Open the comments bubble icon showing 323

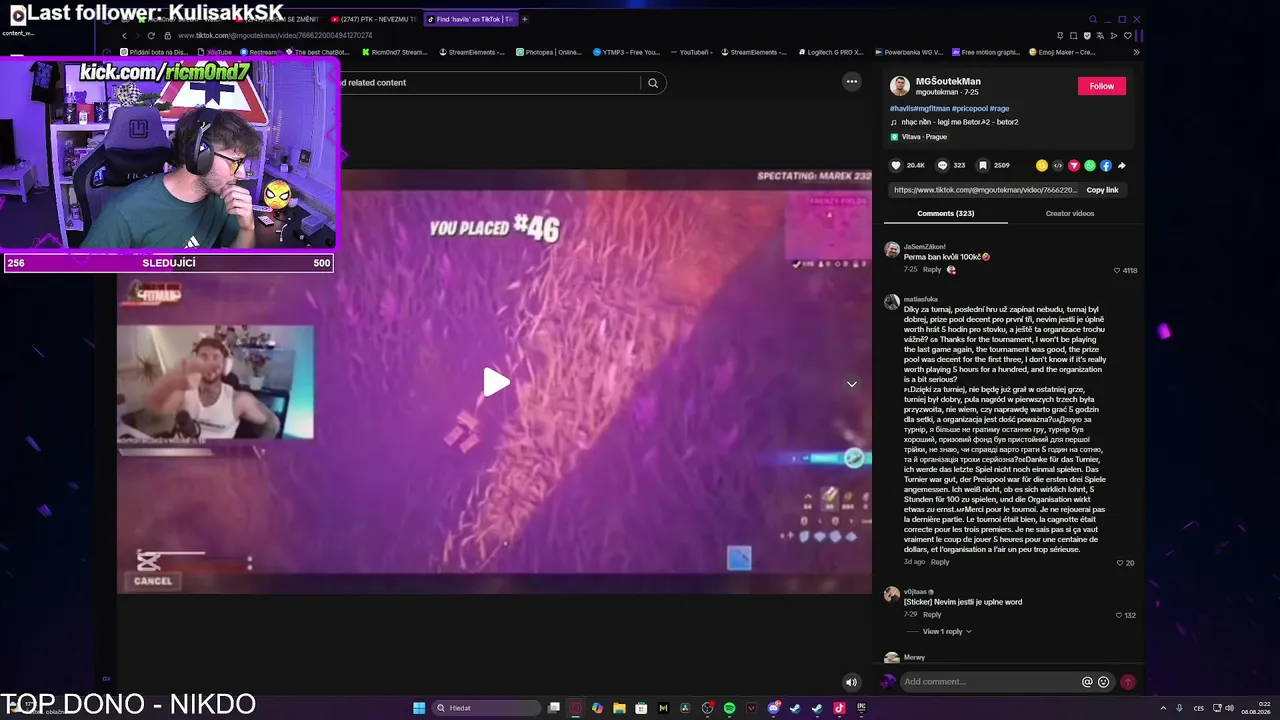942,165
